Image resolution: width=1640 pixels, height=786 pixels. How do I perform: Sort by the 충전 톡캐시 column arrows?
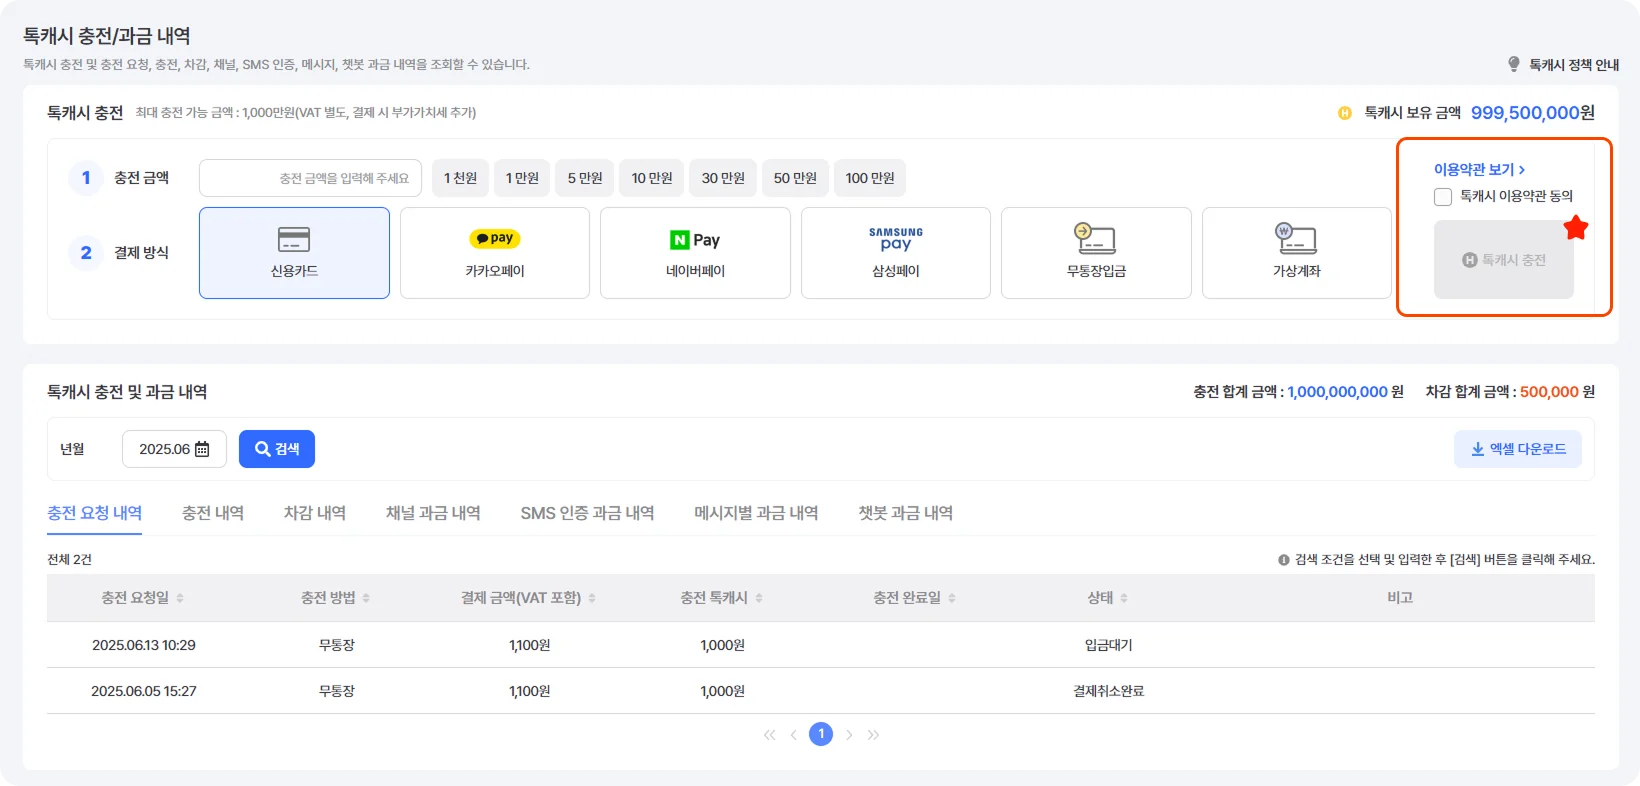pyautogui.click(x=759, y=598)
